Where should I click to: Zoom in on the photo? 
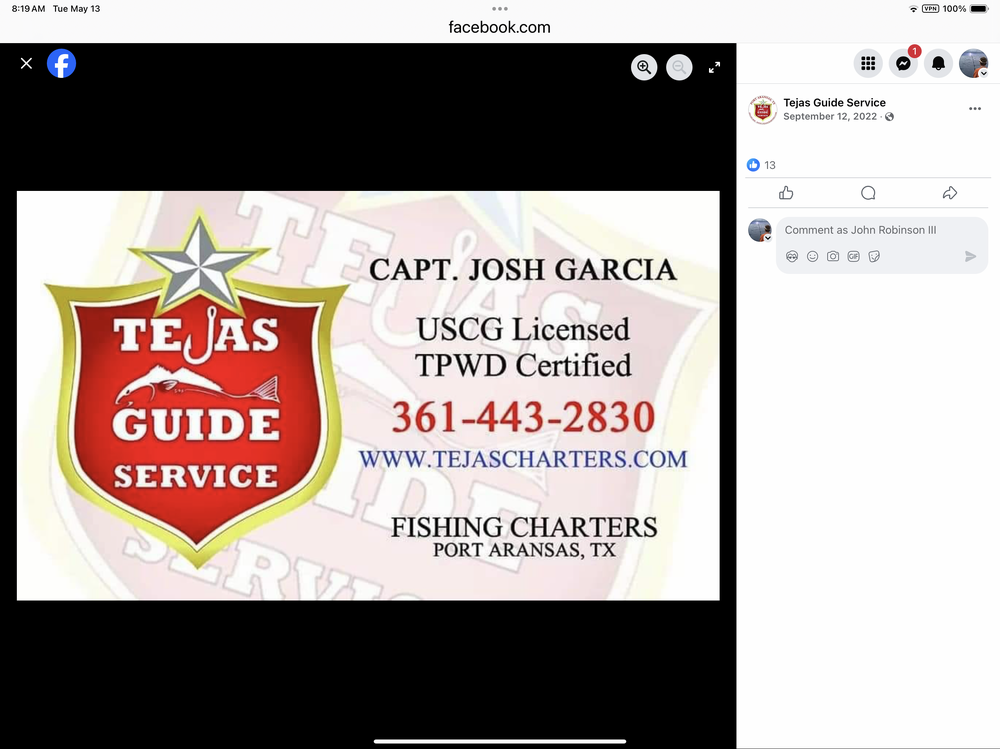tap(644, 67)
